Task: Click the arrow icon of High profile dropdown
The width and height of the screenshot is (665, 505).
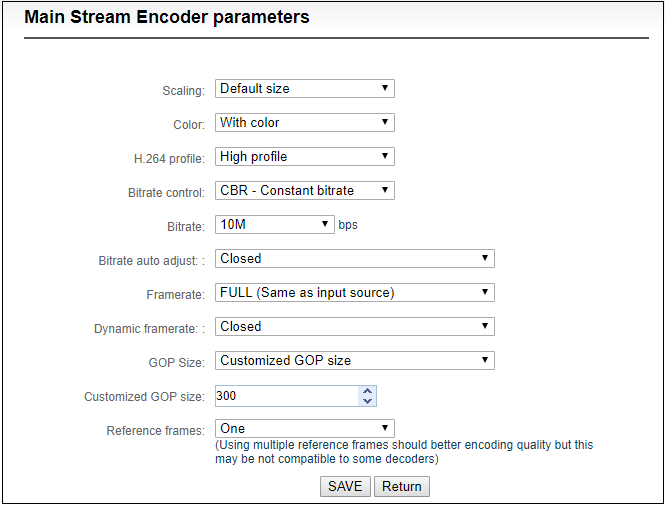Action: [385, 156]
